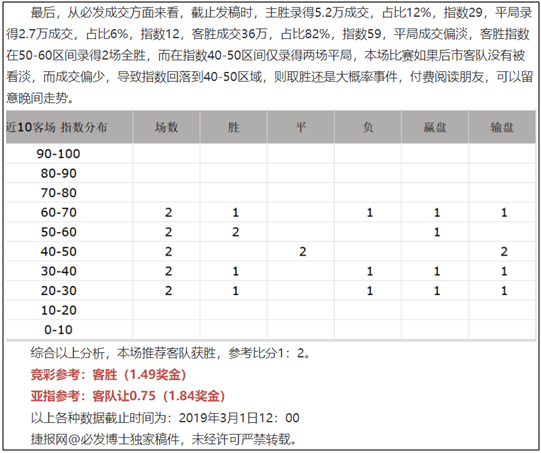Select paragraph line ending 意晚间走势。
Screen dimensions: 541x453
coord(40,98)
